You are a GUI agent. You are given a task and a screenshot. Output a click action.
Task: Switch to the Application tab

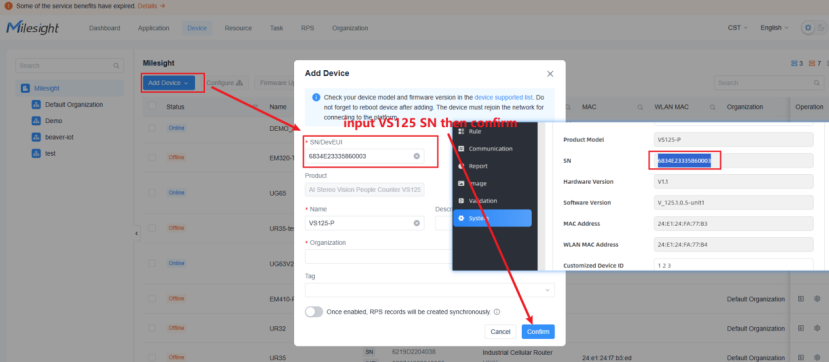(153, 28)
